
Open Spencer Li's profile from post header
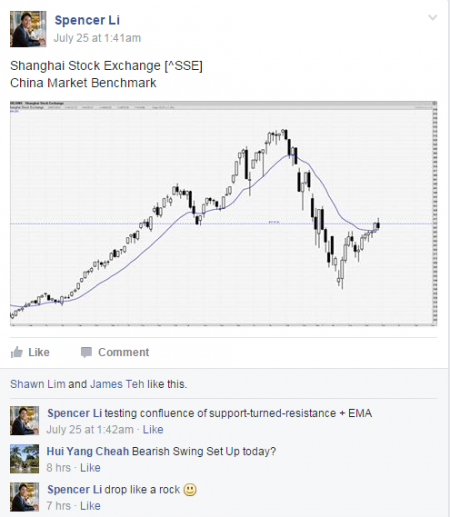point(87,20)
